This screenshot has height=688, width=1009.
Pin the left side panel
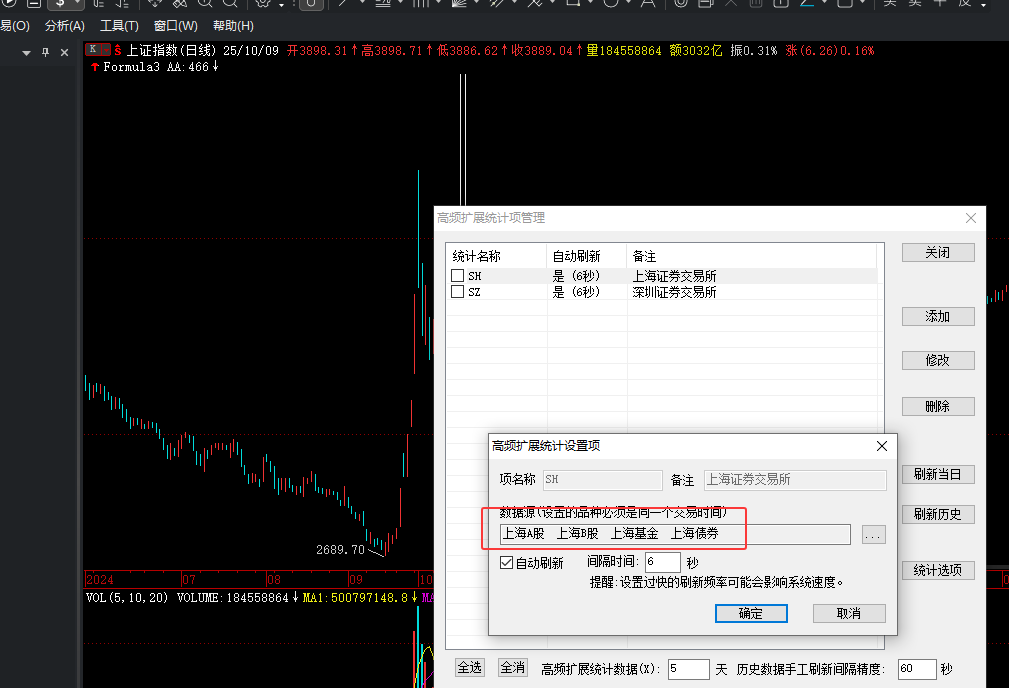pos(45,53)
